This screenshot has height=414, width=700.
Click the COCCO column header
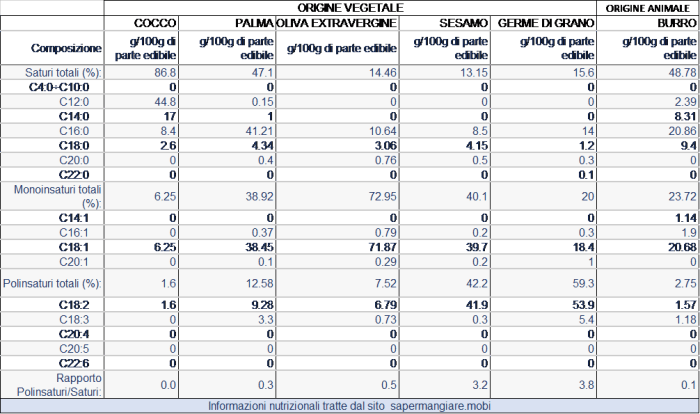[156, 23]
